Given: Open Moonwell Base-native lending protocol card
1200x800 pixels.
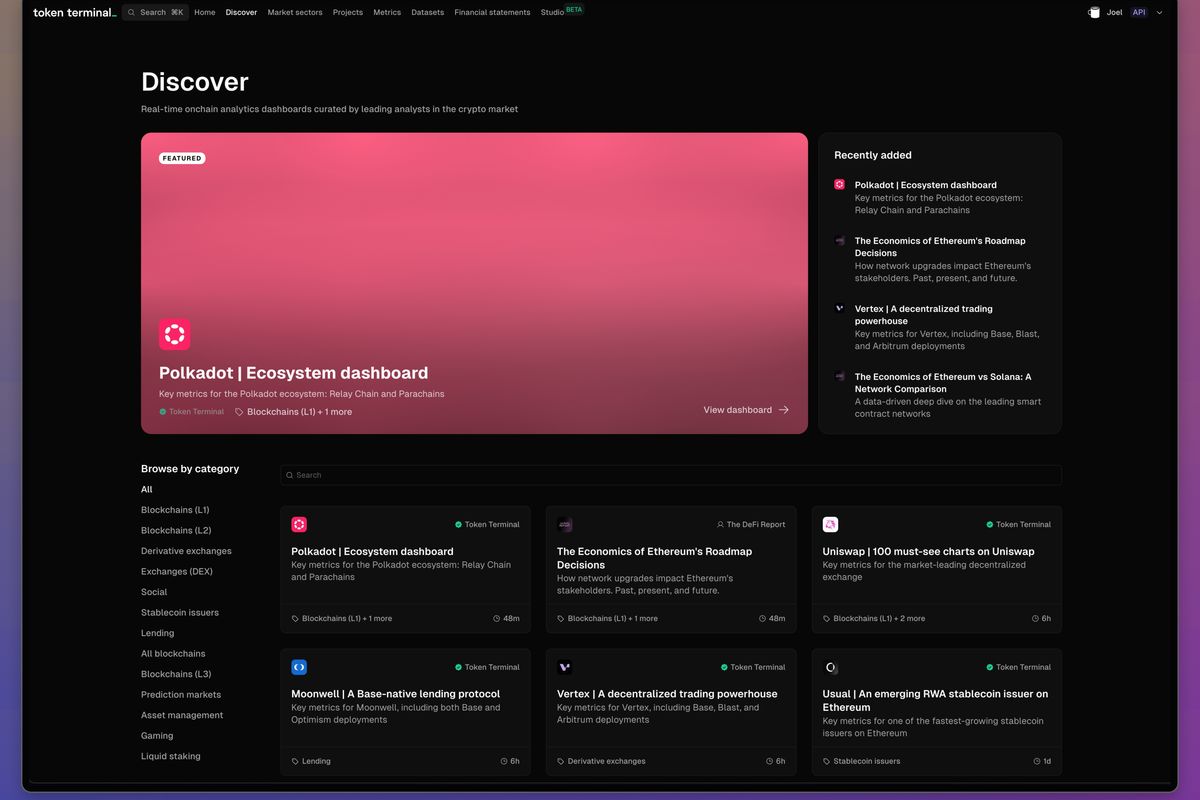Looking at the screenshot, I should tap(395, 694).
